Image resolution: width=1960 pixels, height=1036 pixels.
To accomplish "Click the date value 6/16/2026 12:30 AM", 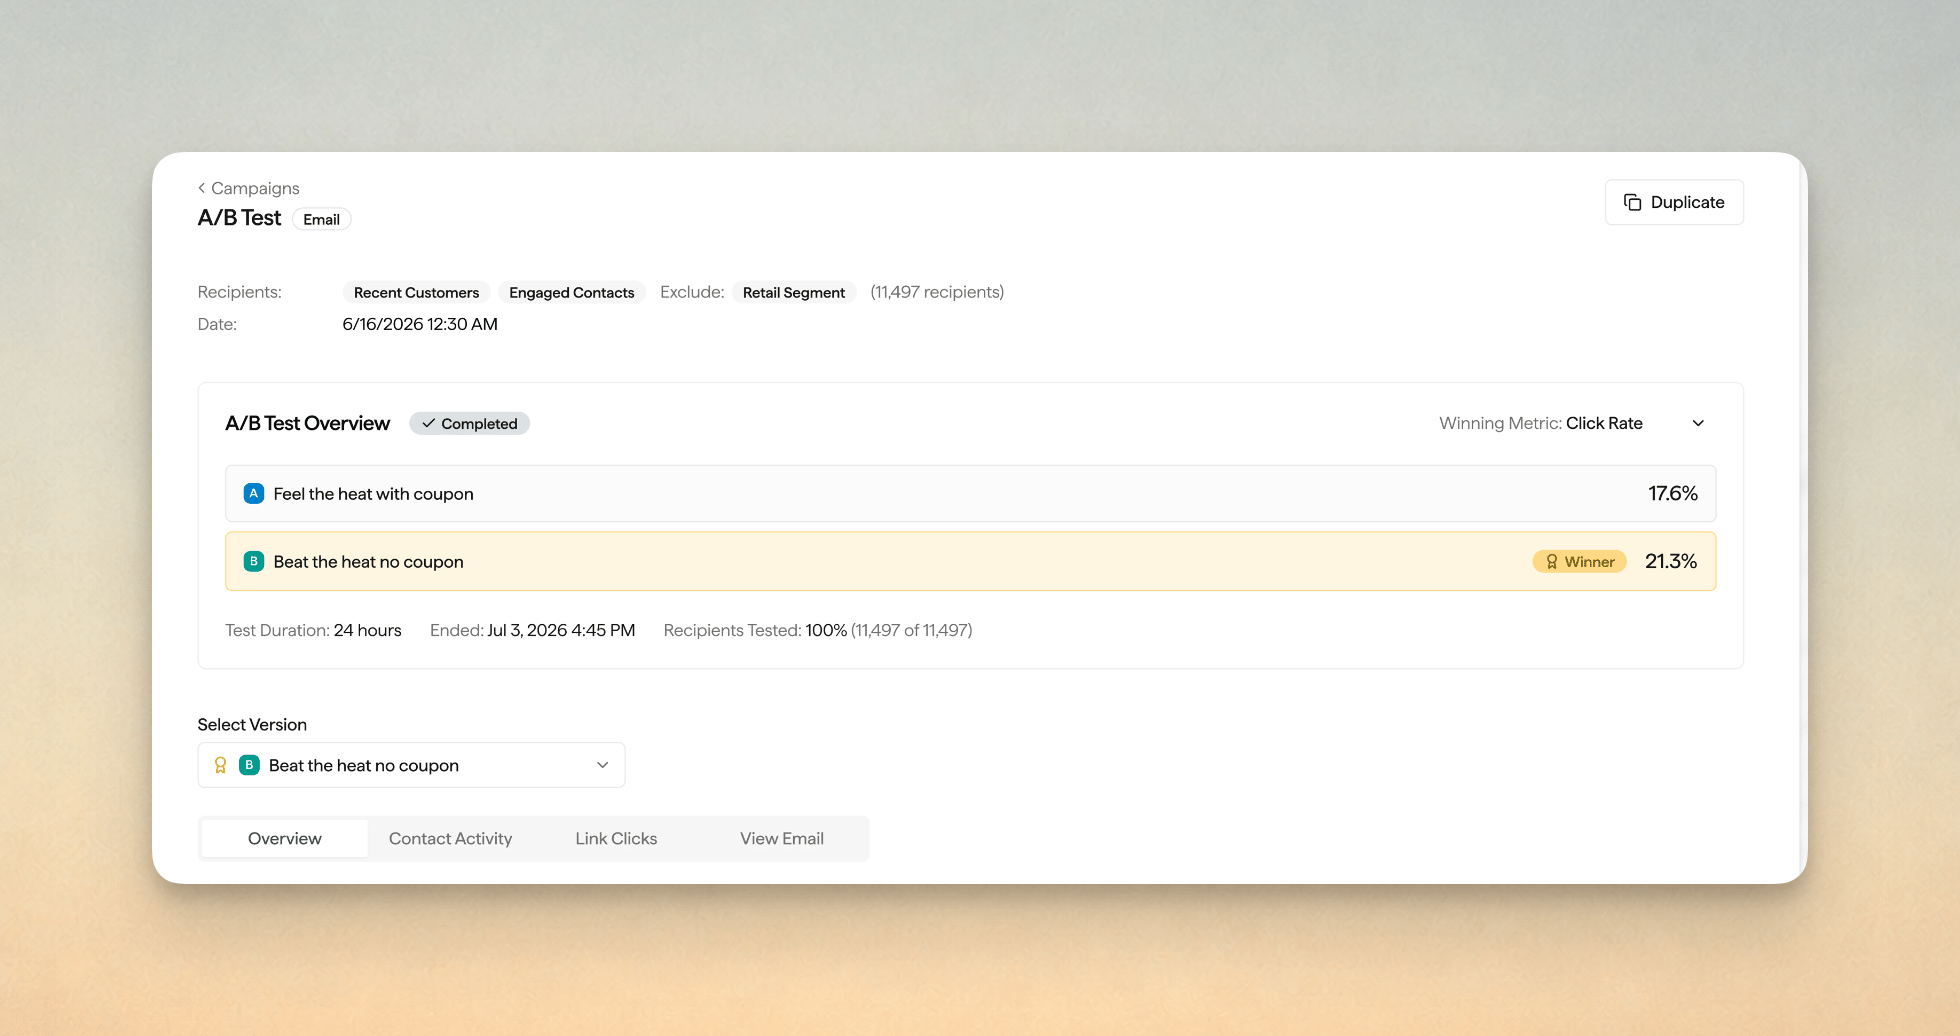I will click(420, 324).
